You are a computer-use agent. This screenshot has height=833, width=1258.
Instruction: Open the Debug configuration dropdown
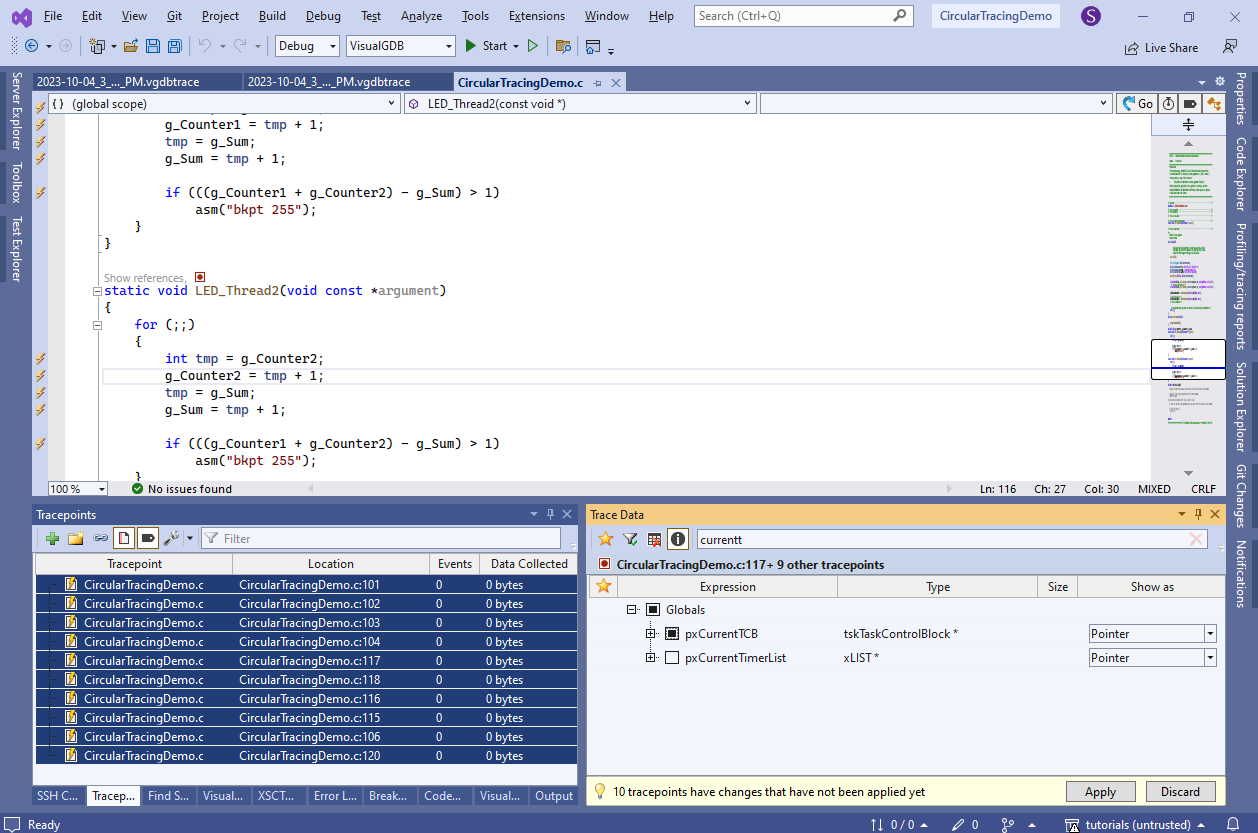[308, 46]
